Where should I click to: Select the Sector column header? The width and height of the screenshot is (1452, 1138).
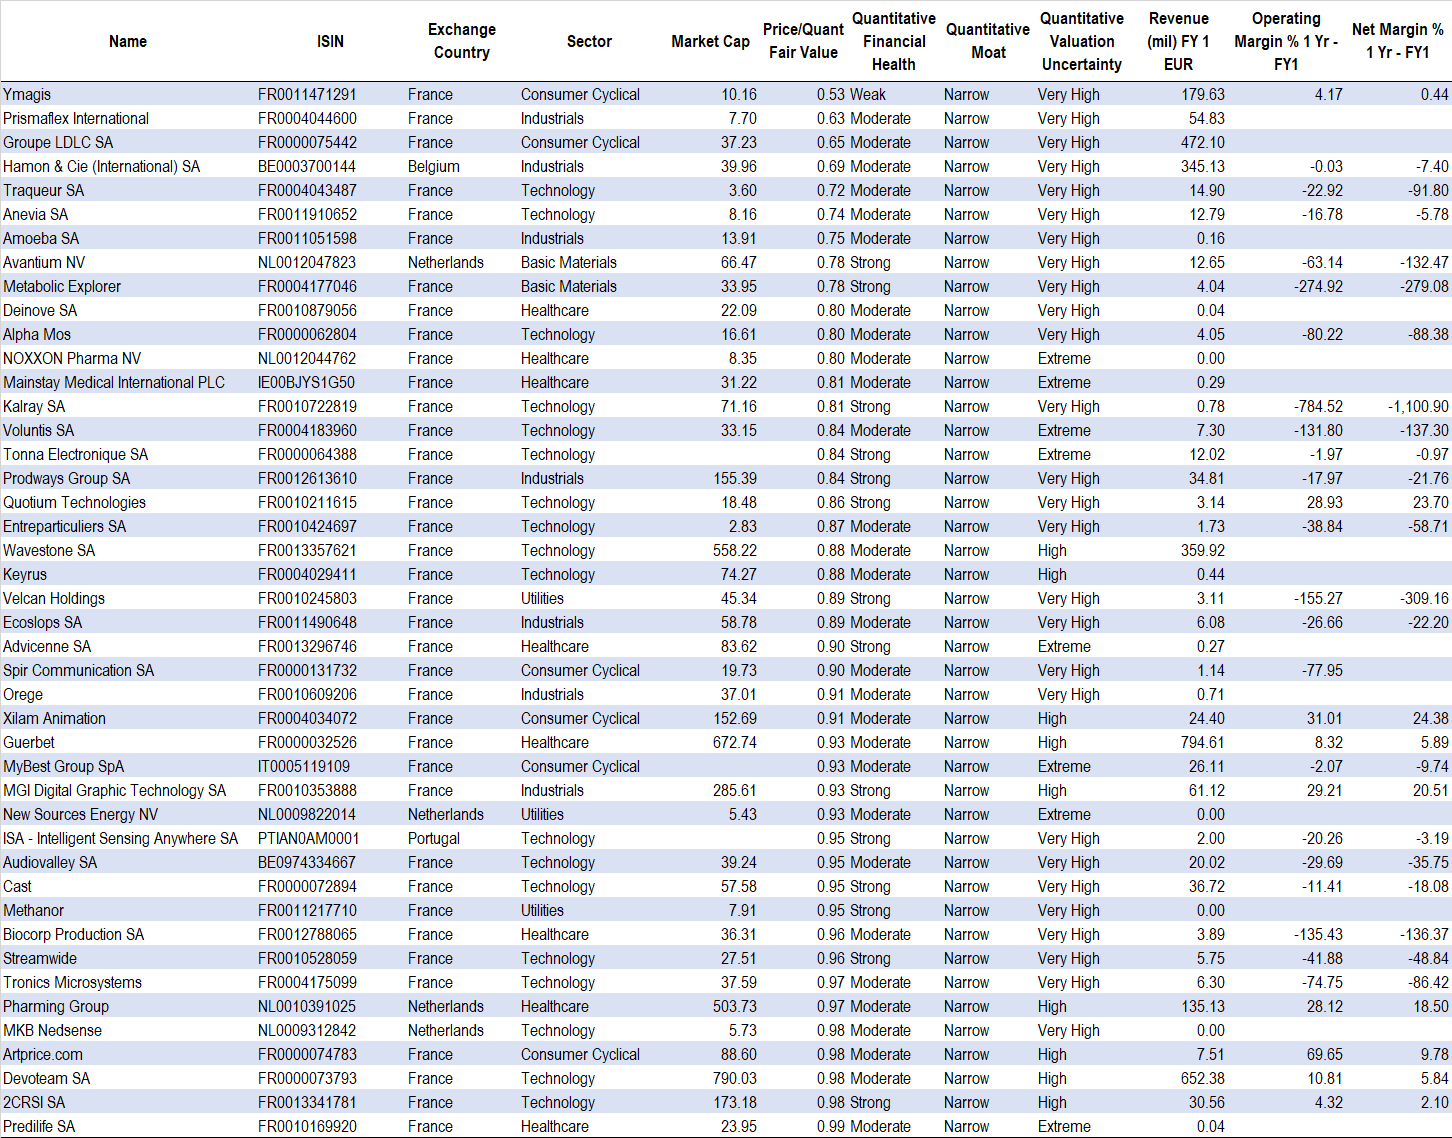pos(589,41)
